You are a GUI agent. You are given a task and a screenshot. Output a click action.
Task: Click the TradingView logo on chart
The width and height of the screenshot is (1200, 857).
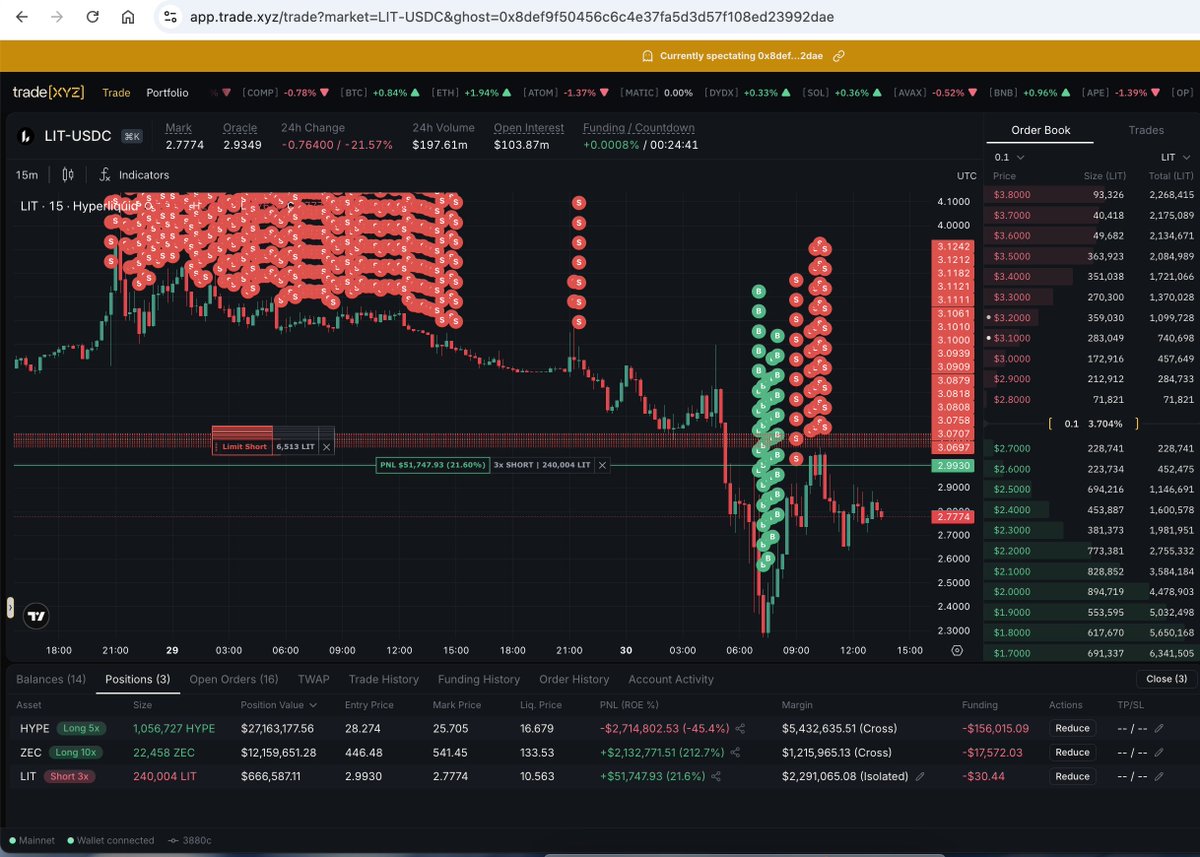click(37, 616)
